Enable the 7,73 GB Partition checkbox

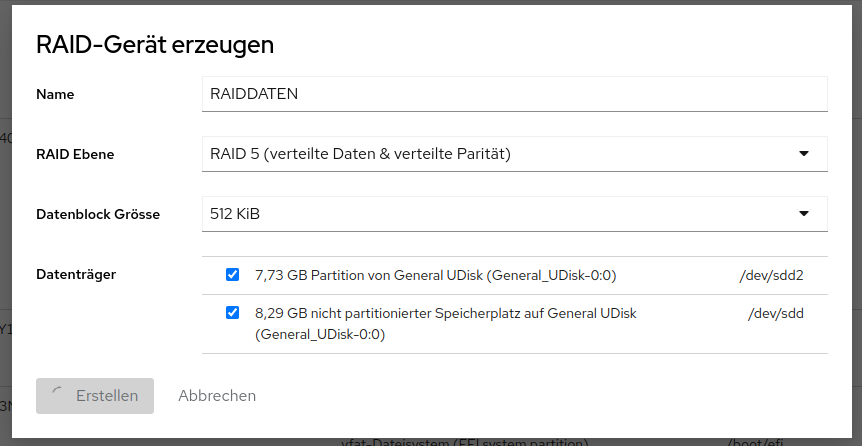point(233,274)
